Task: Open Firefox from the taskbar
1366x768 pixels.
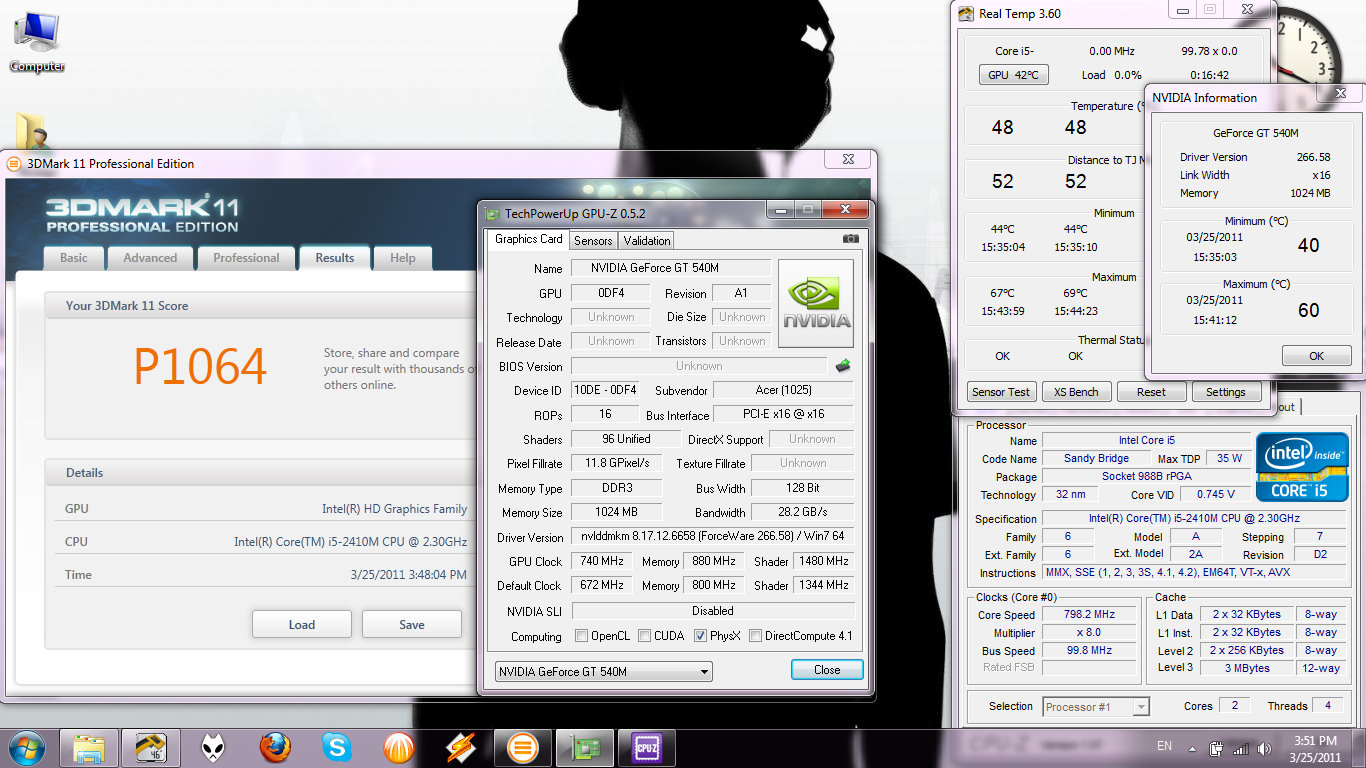Action: coord(275,748)
